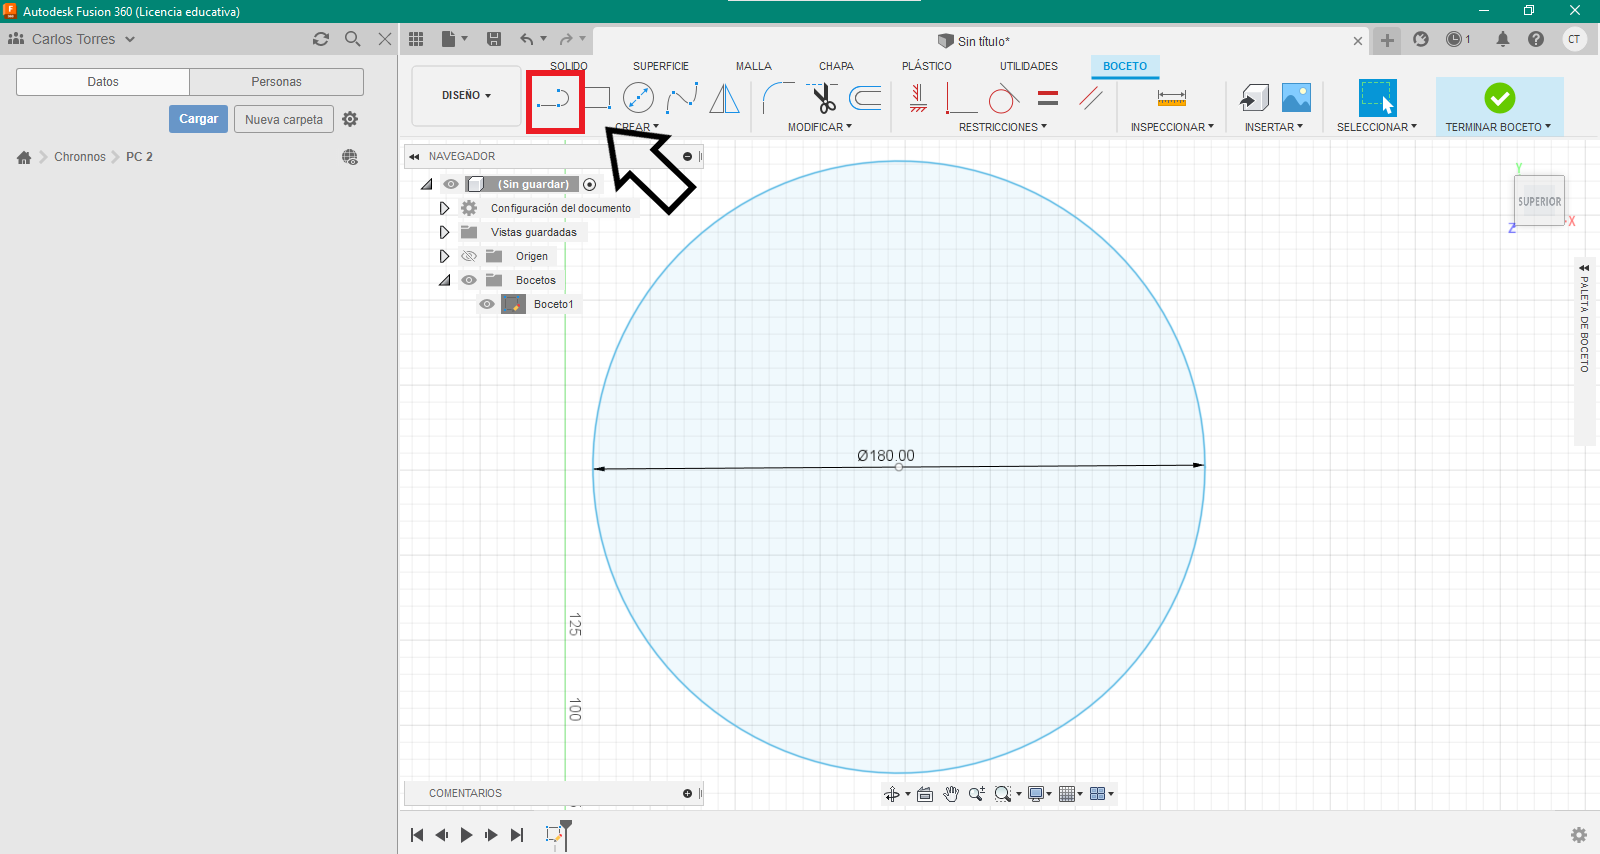Play the timeline
The width and height of the screenshot is (1600, 854).
[466, 835]
